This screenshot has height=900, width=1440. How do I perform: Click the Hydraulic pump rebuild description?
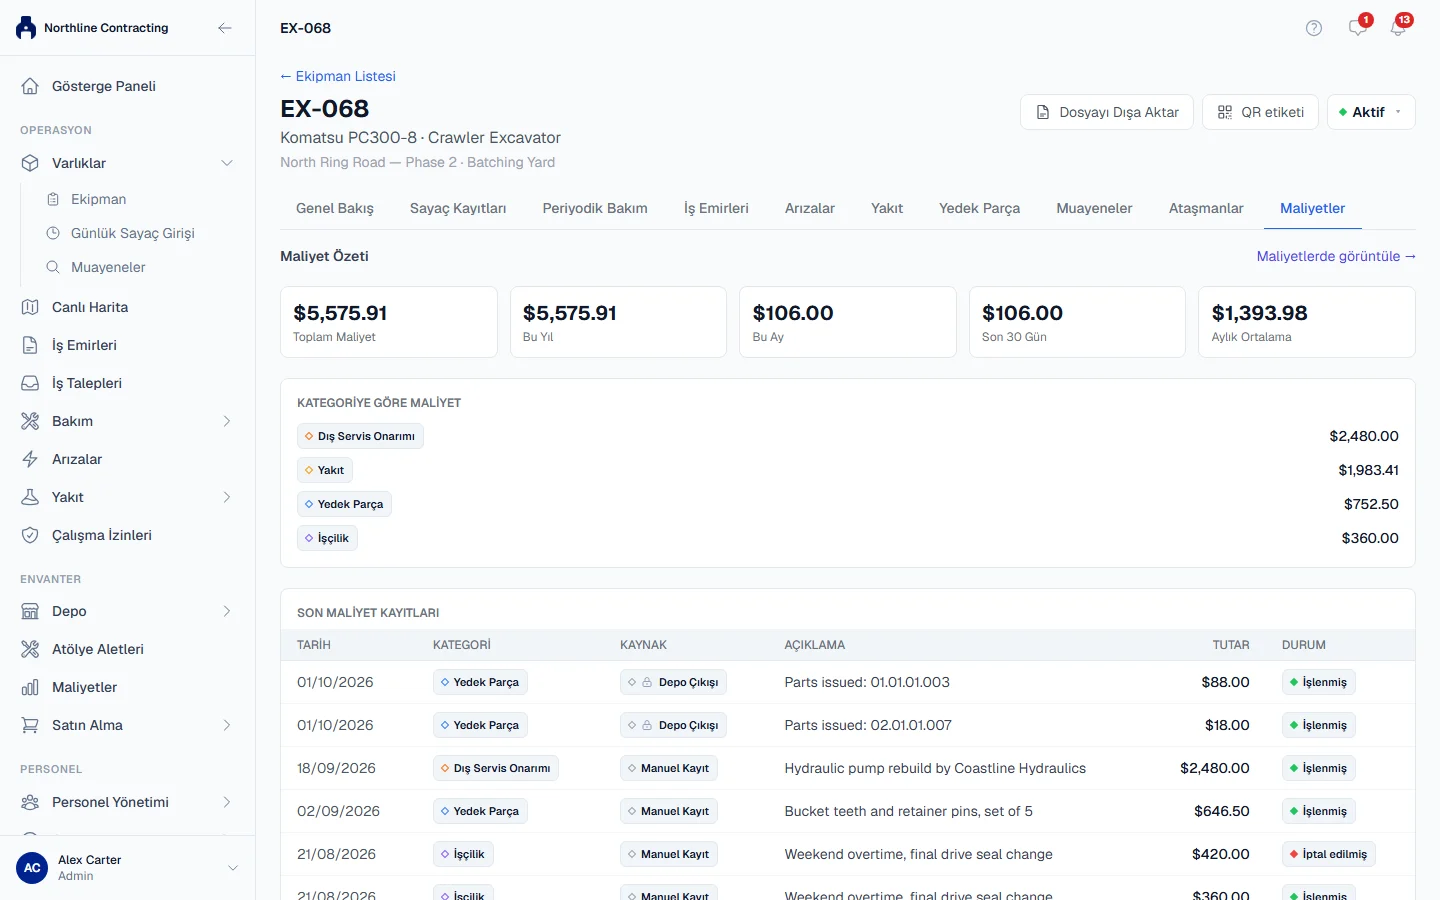coord(935,768)
